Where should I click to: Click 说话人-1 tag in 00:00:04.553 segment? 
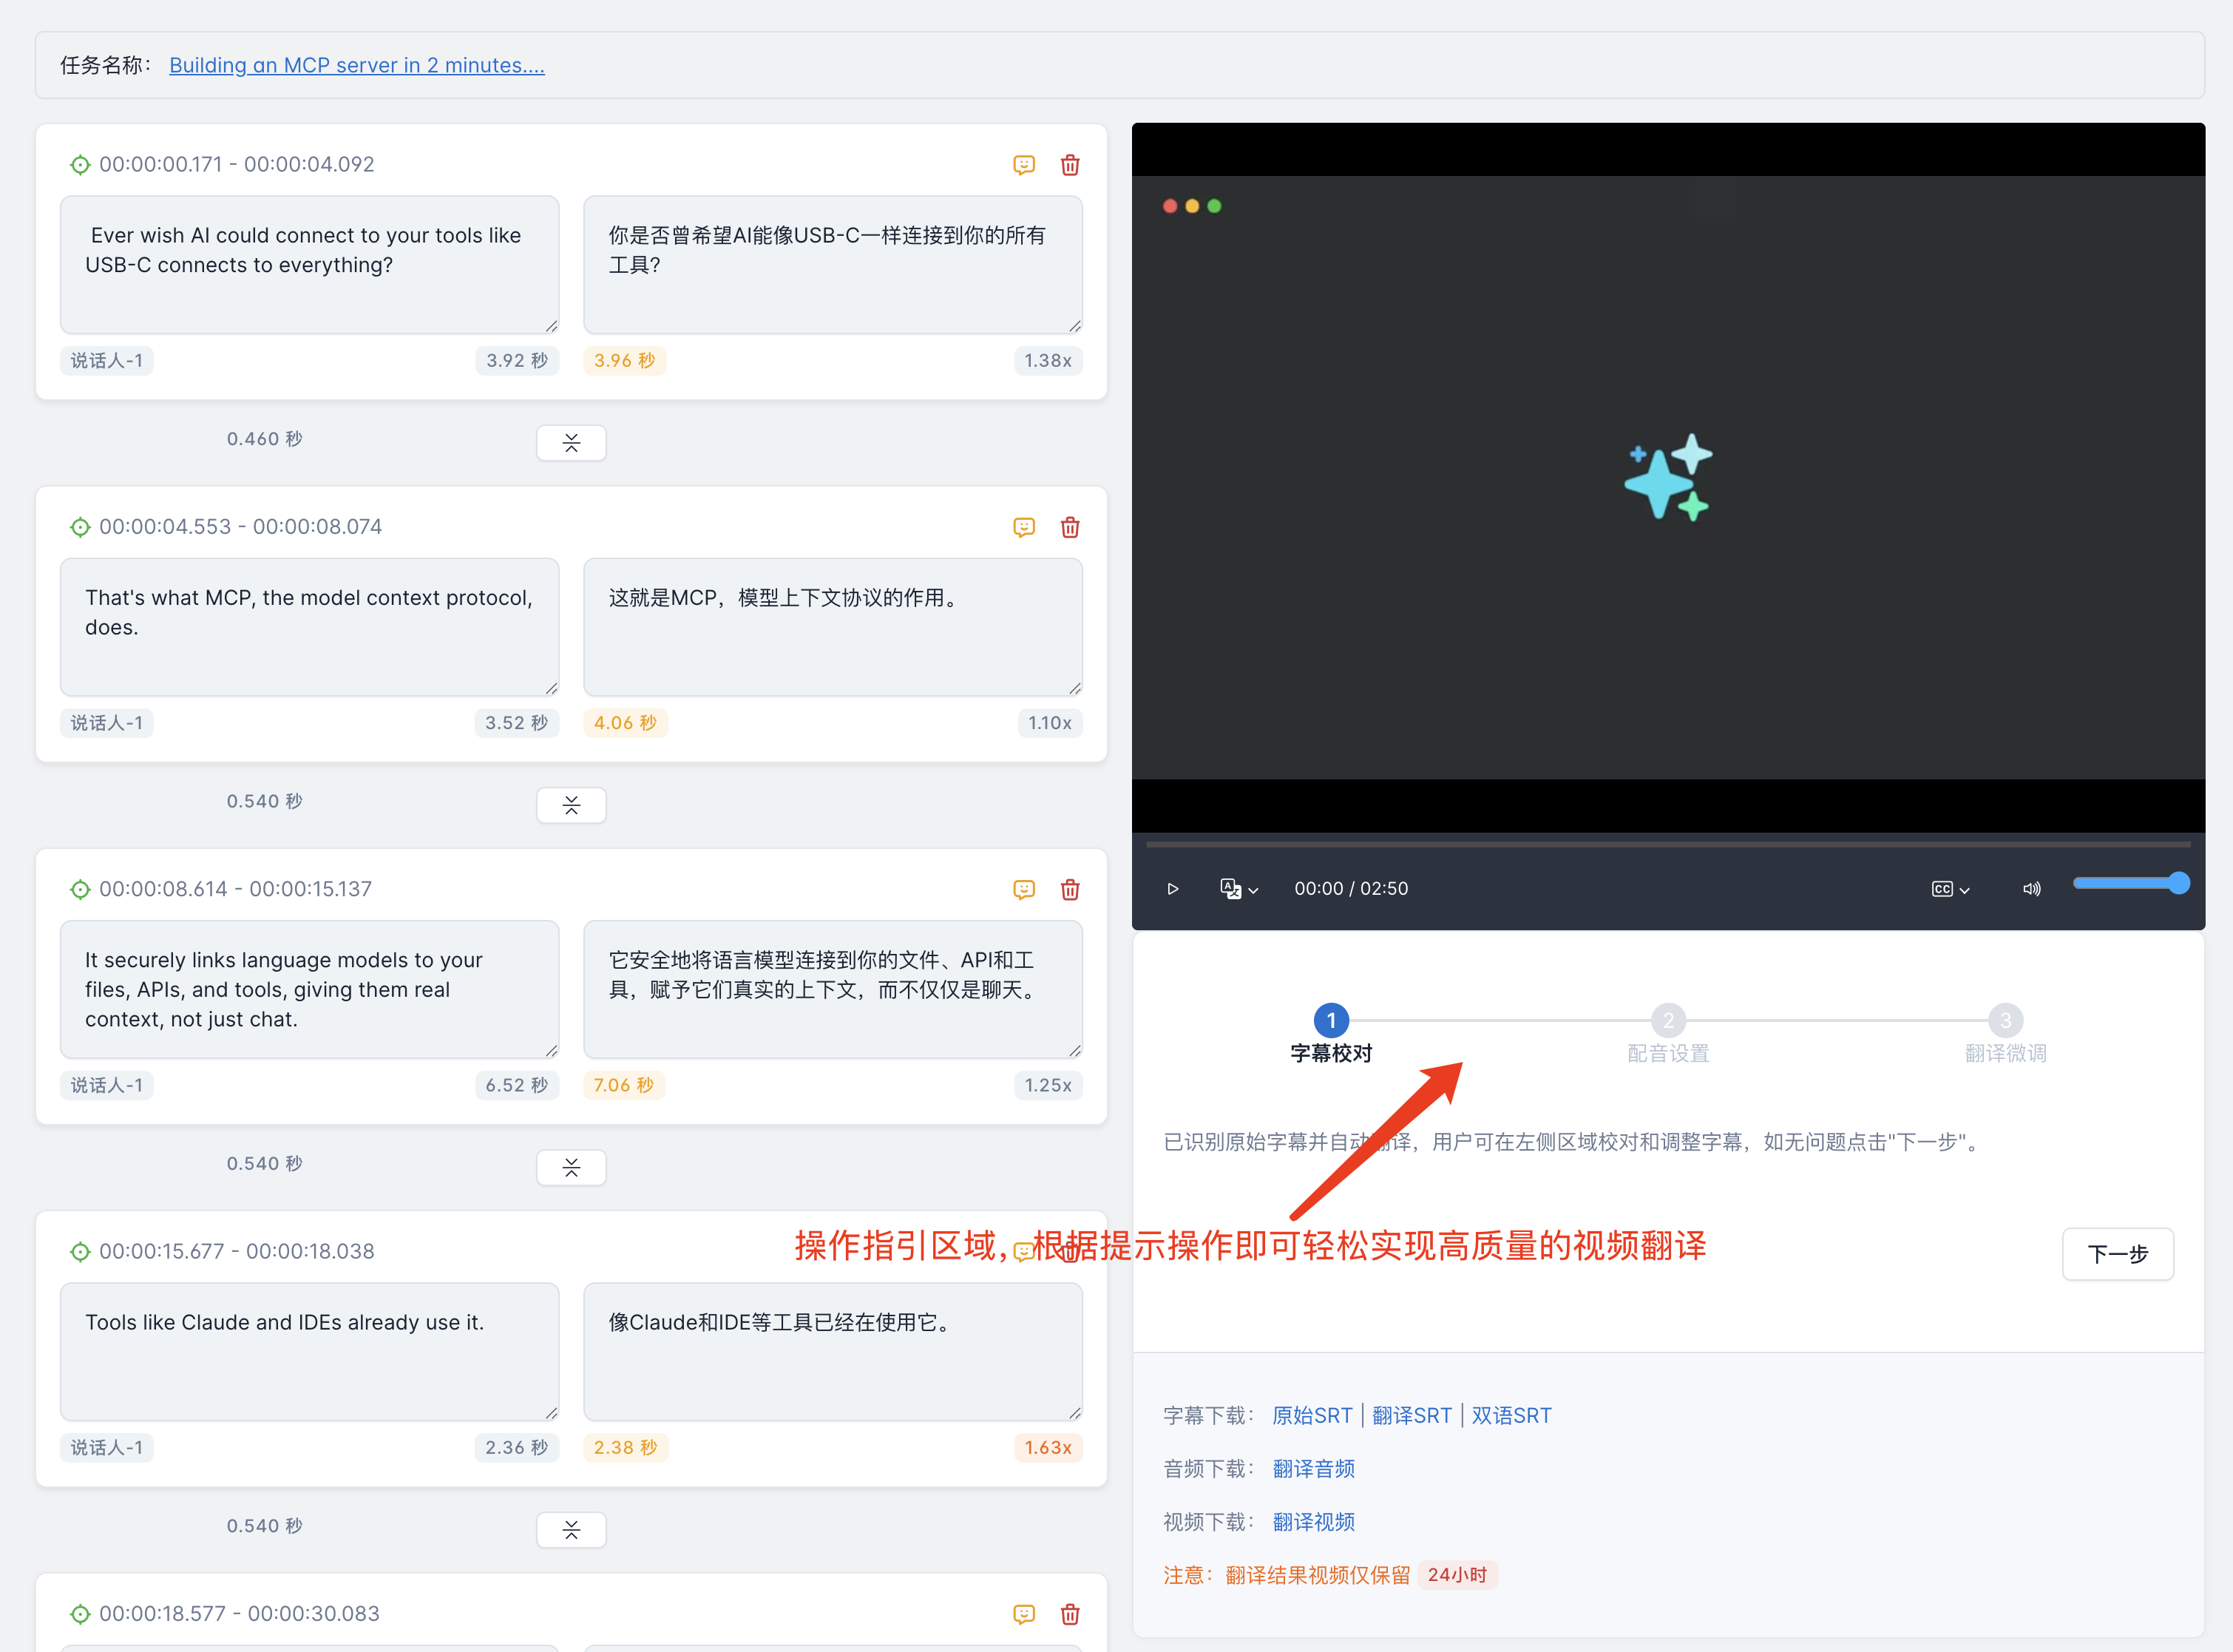(107, 723)
